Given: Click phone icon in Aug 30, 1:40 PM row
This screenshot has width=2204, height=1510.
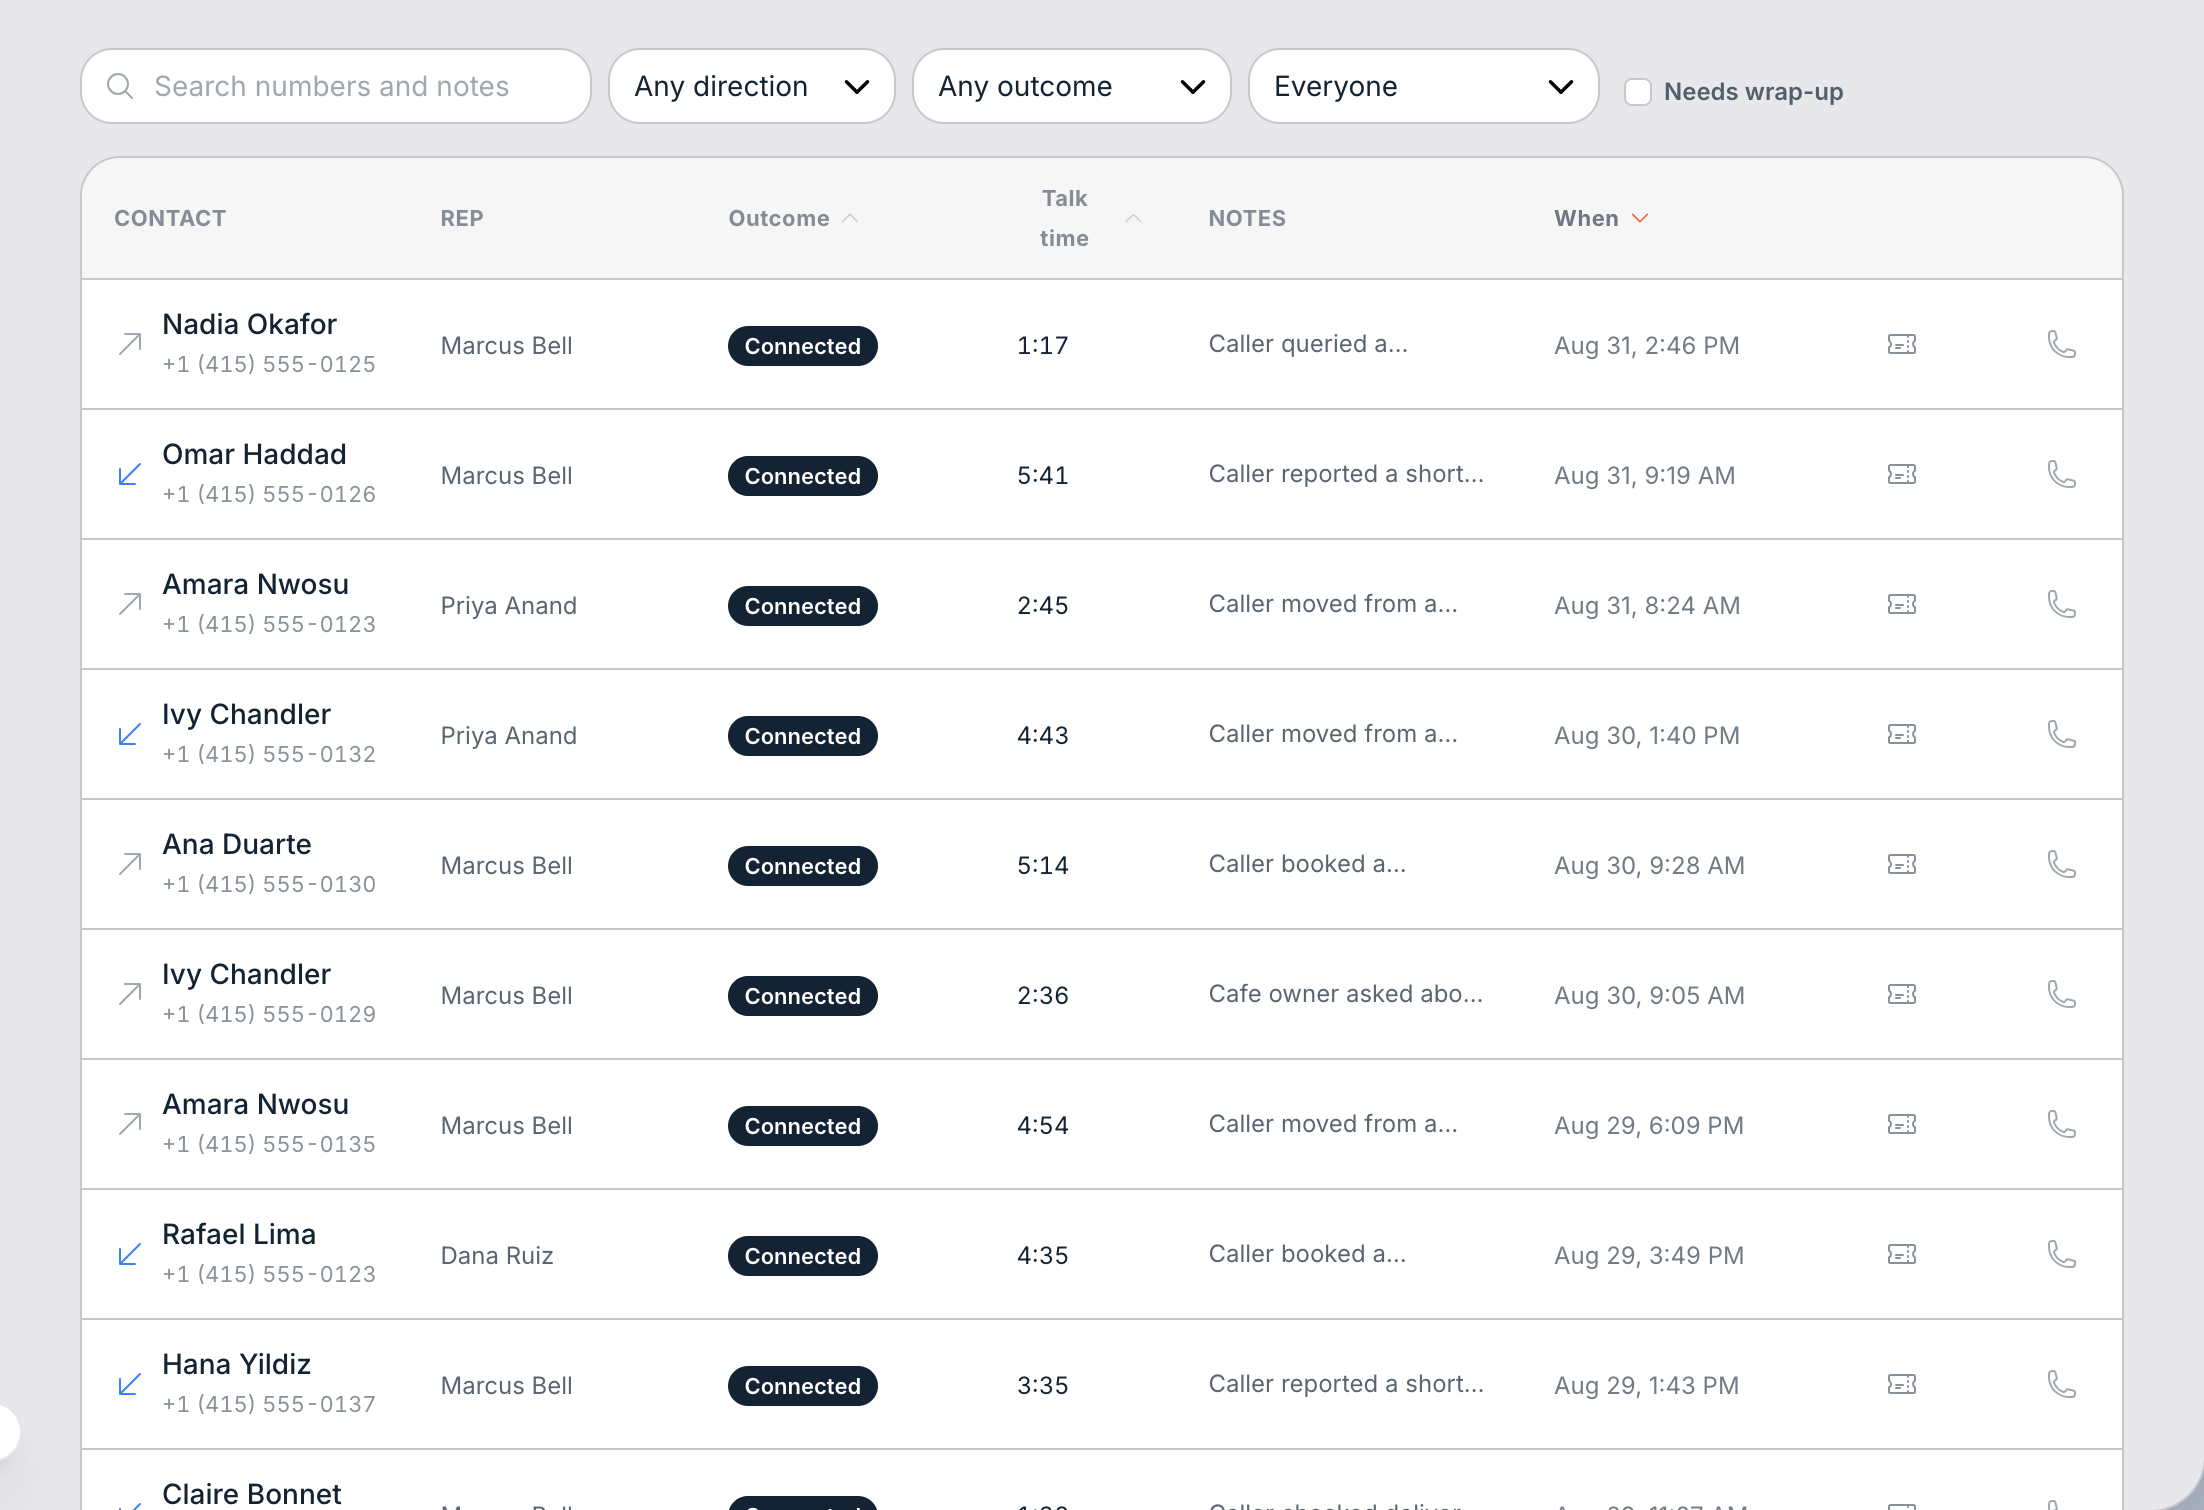Looking at the screenshot, I should [x=2061, y=734].
